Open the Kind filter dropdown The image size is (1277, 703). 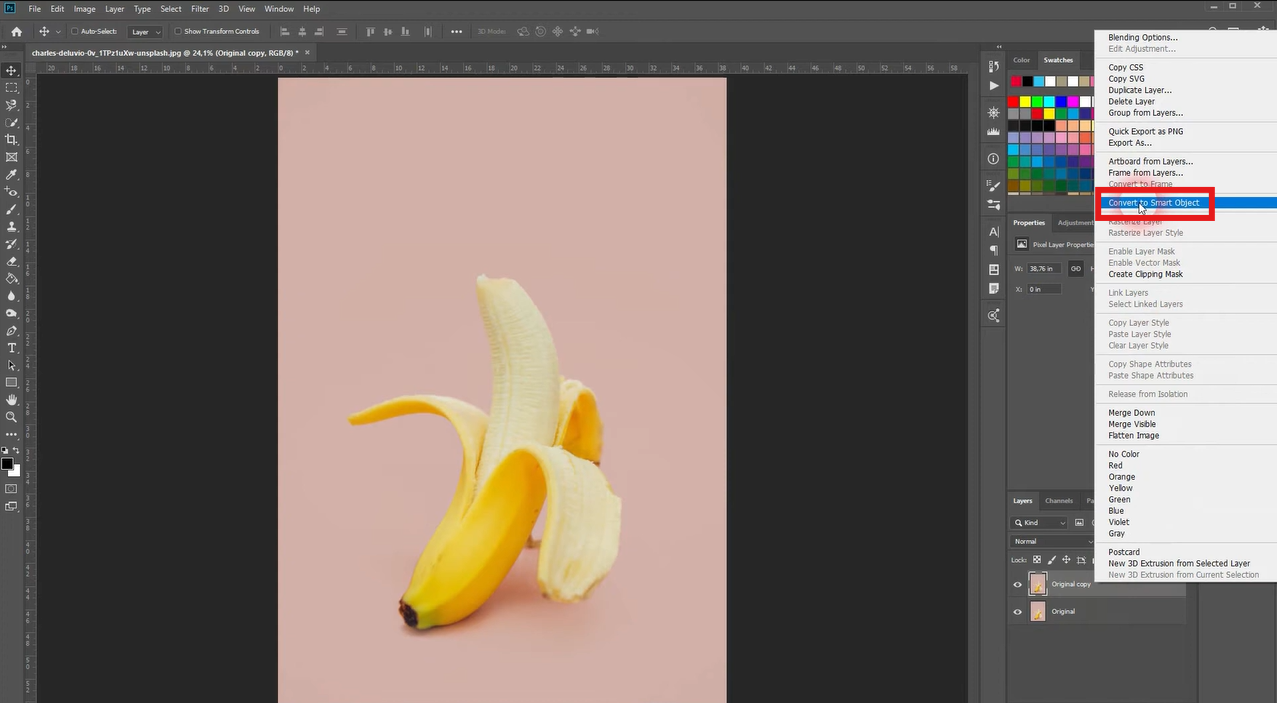coord(1040,522)
